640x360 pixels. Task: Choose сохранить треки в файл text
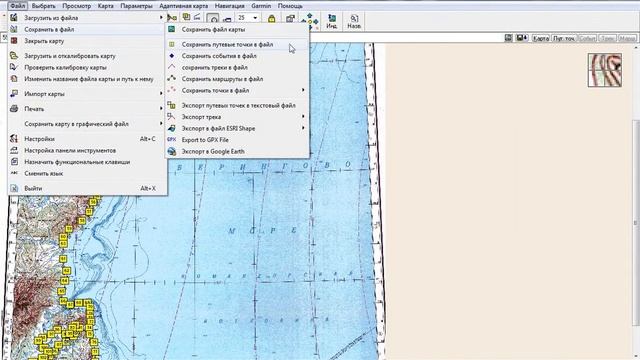click(215, 67)
